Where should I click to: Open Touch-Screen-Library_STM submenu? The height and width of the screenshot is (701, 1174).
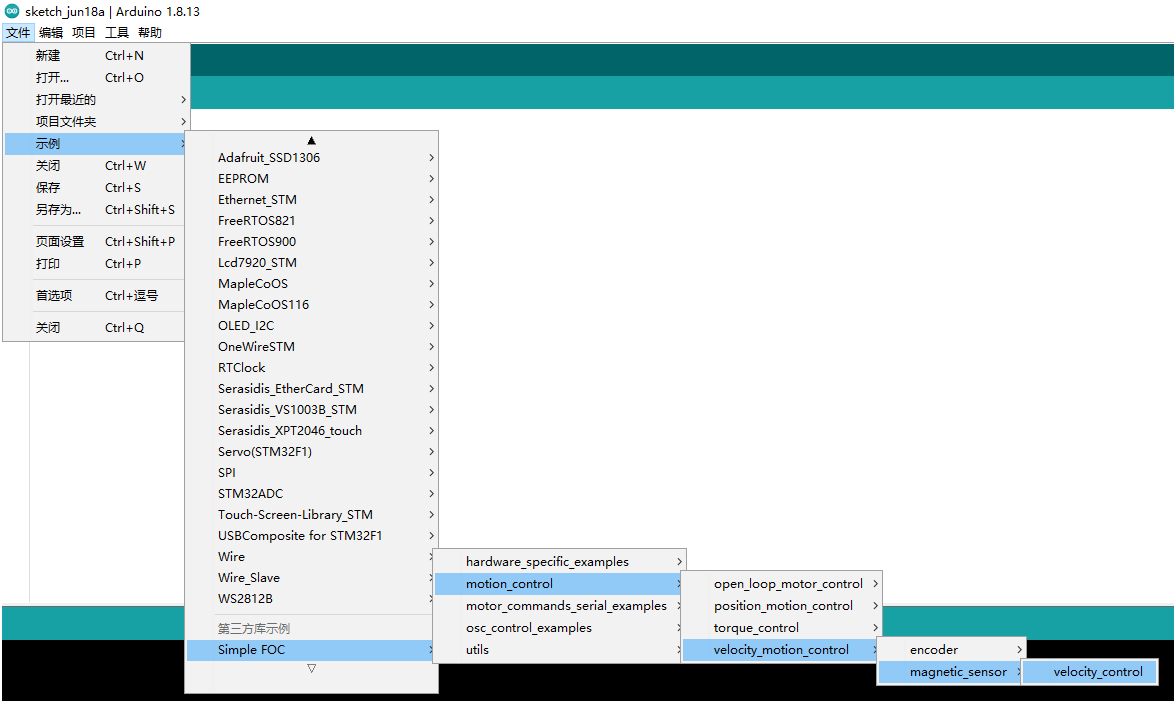coord(311,514)
